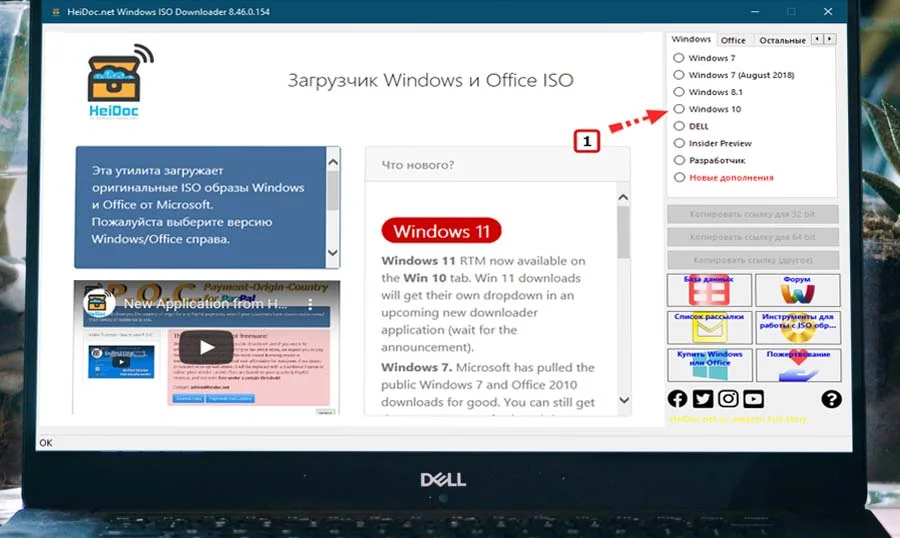Select the Windows 10 radio button

pos(680,109)
